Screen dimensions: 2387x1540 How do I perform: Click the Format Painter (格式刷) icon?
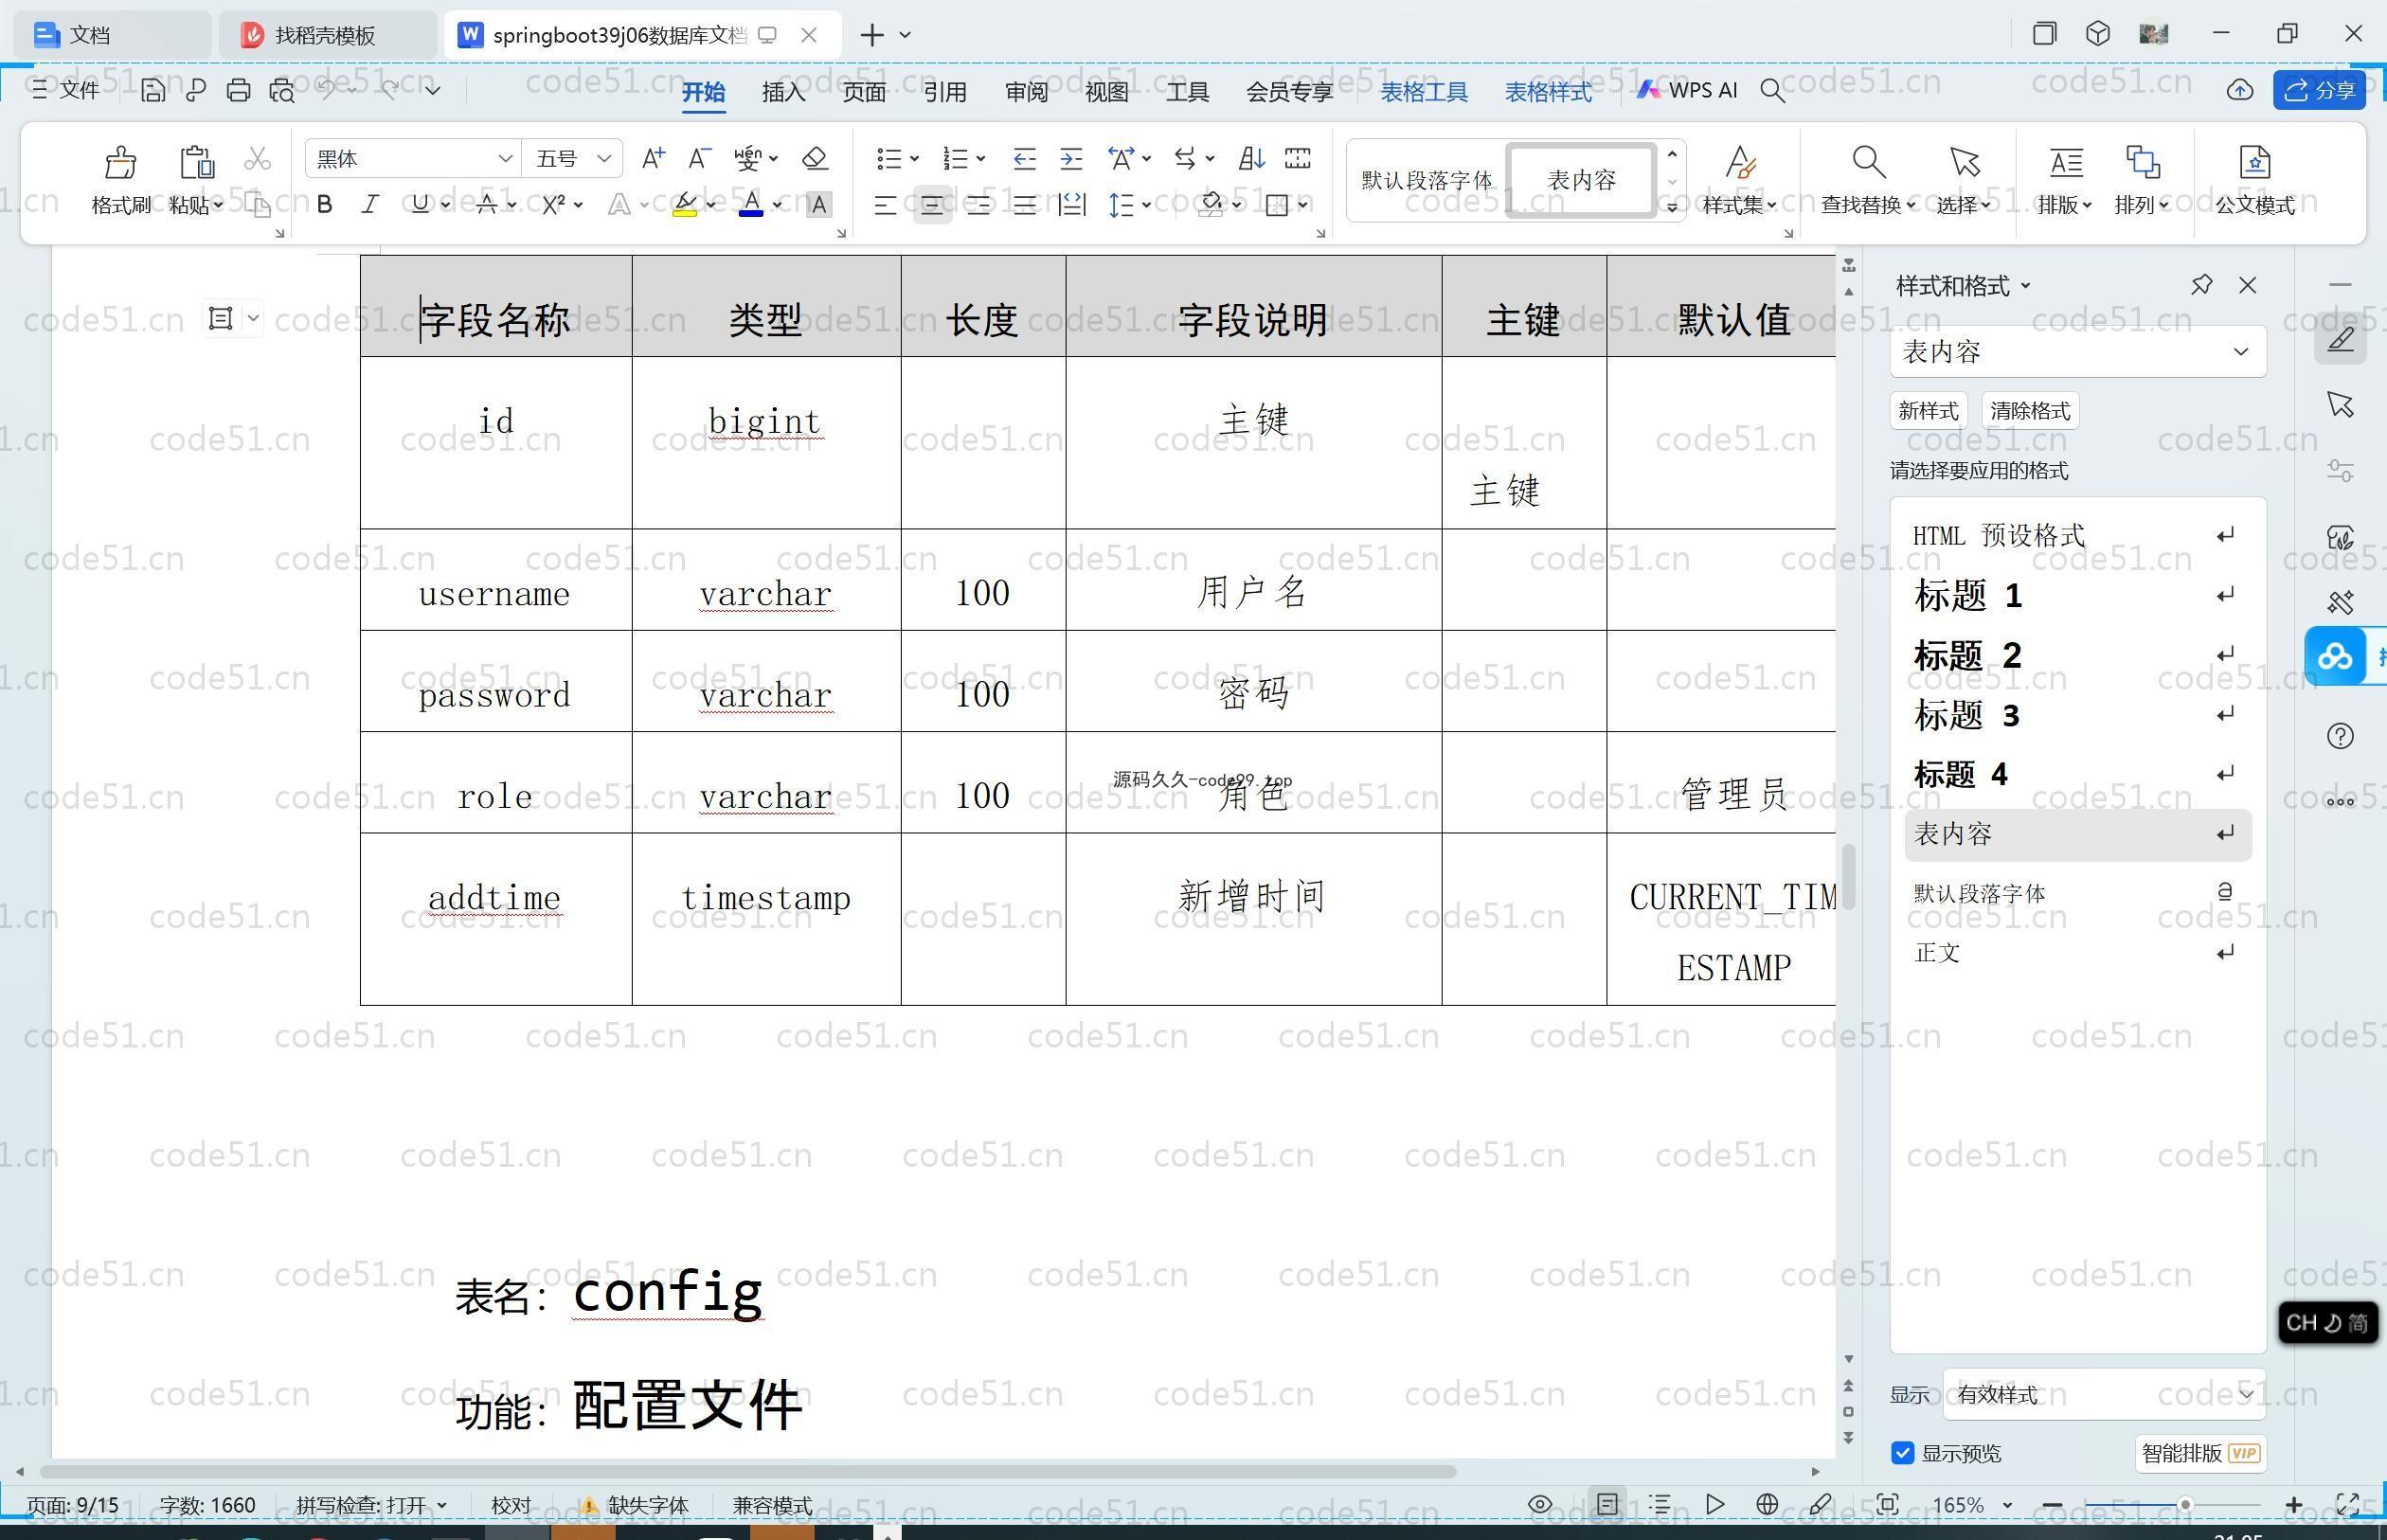(120, 162)
